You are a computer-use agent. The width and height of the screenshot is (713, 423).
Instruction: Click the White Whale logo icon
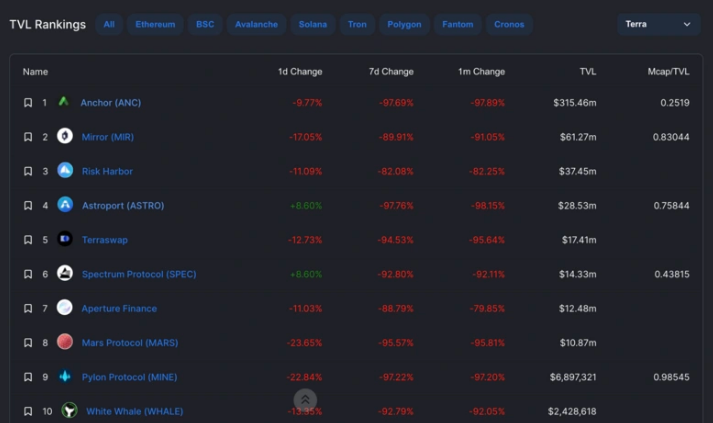(69, 410)
